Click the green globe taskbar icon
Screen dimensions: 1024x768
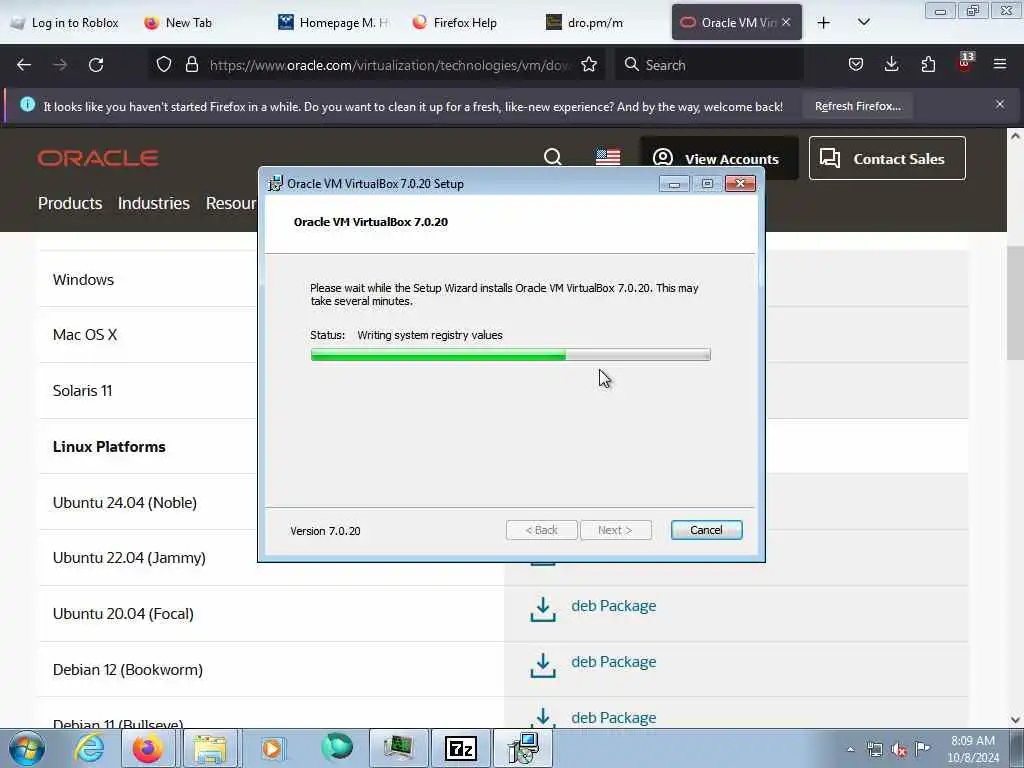[337, 747]
